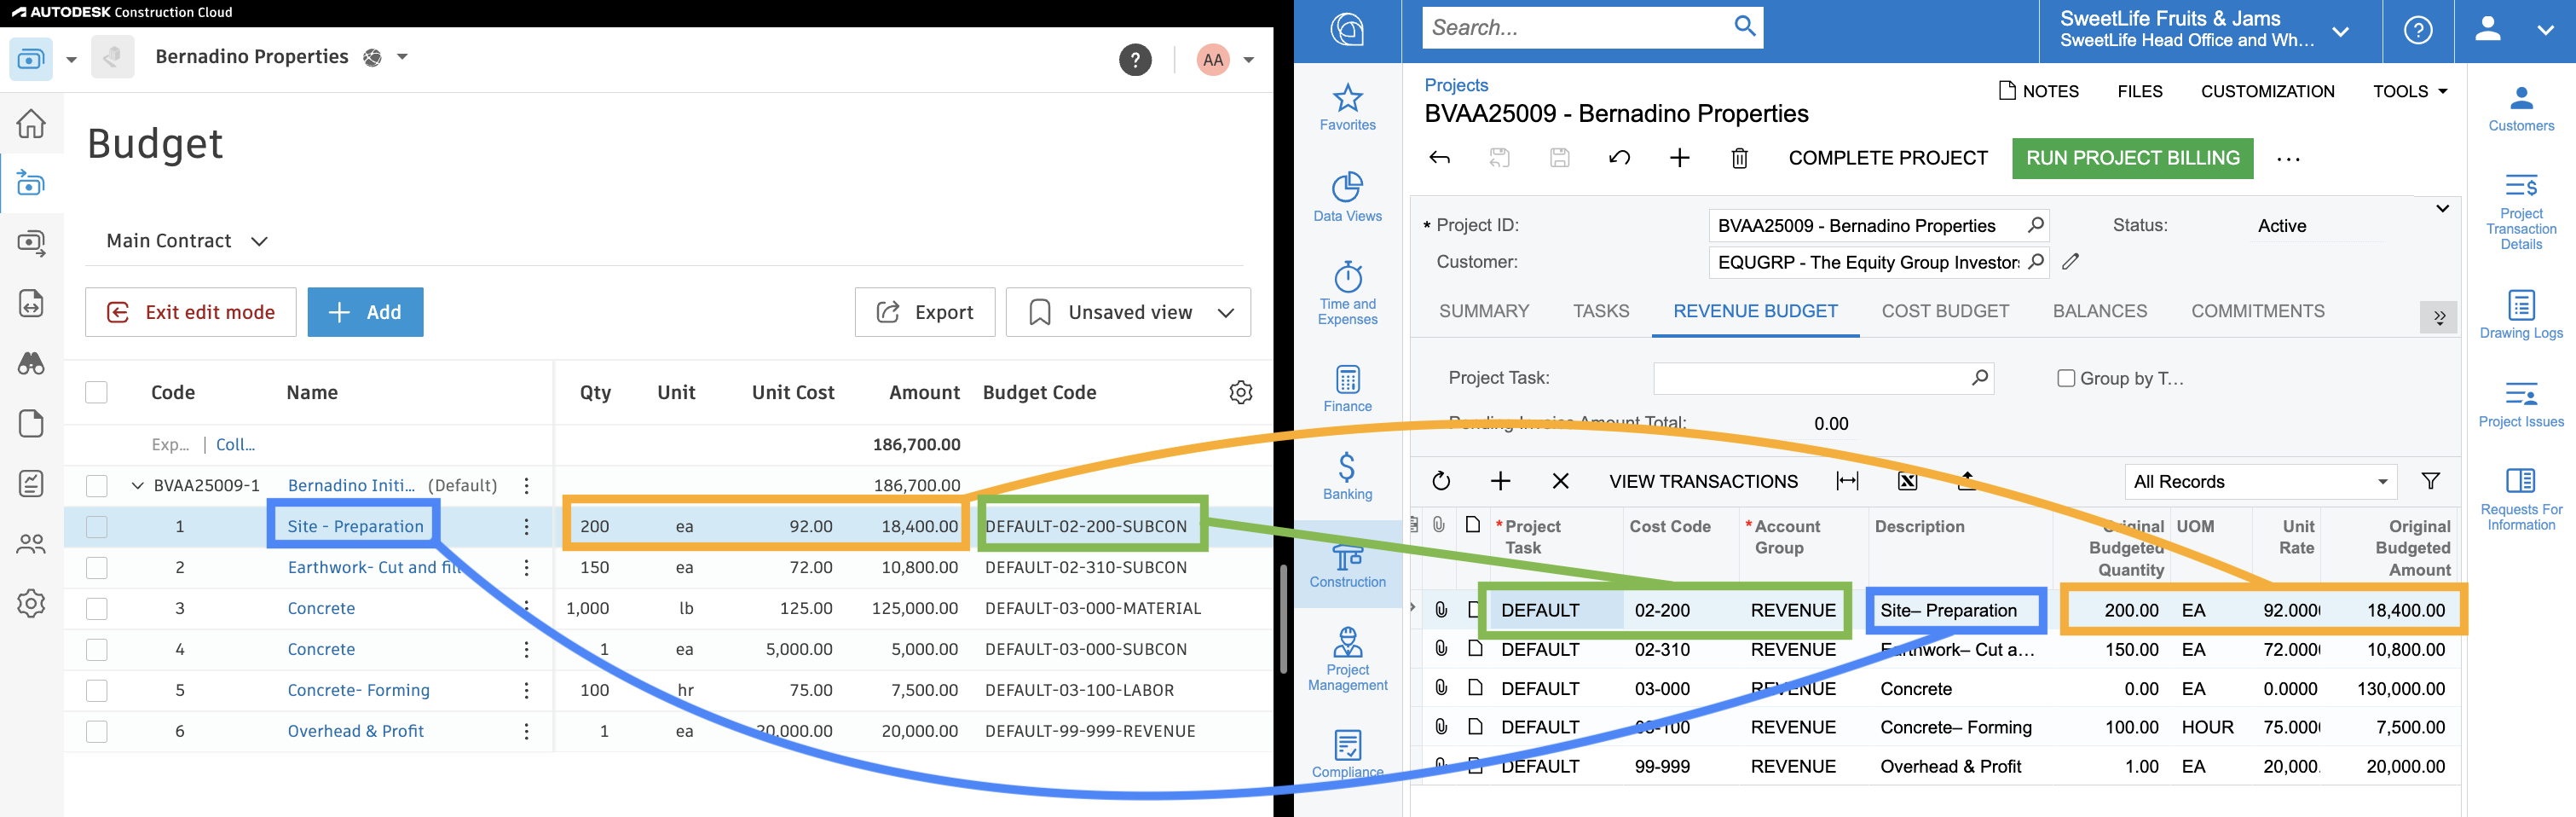Open Project Management workspace

click(1347, 658)
